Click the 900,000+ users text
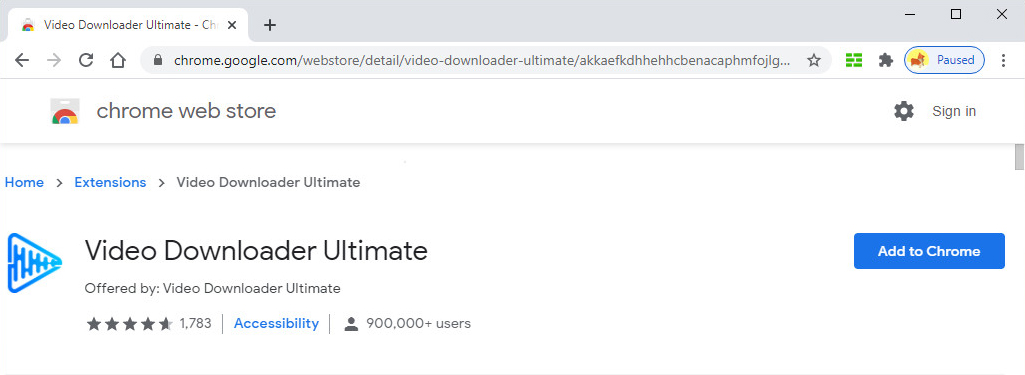This screenshot has height=375, width=1025. (x=418, y=323)
